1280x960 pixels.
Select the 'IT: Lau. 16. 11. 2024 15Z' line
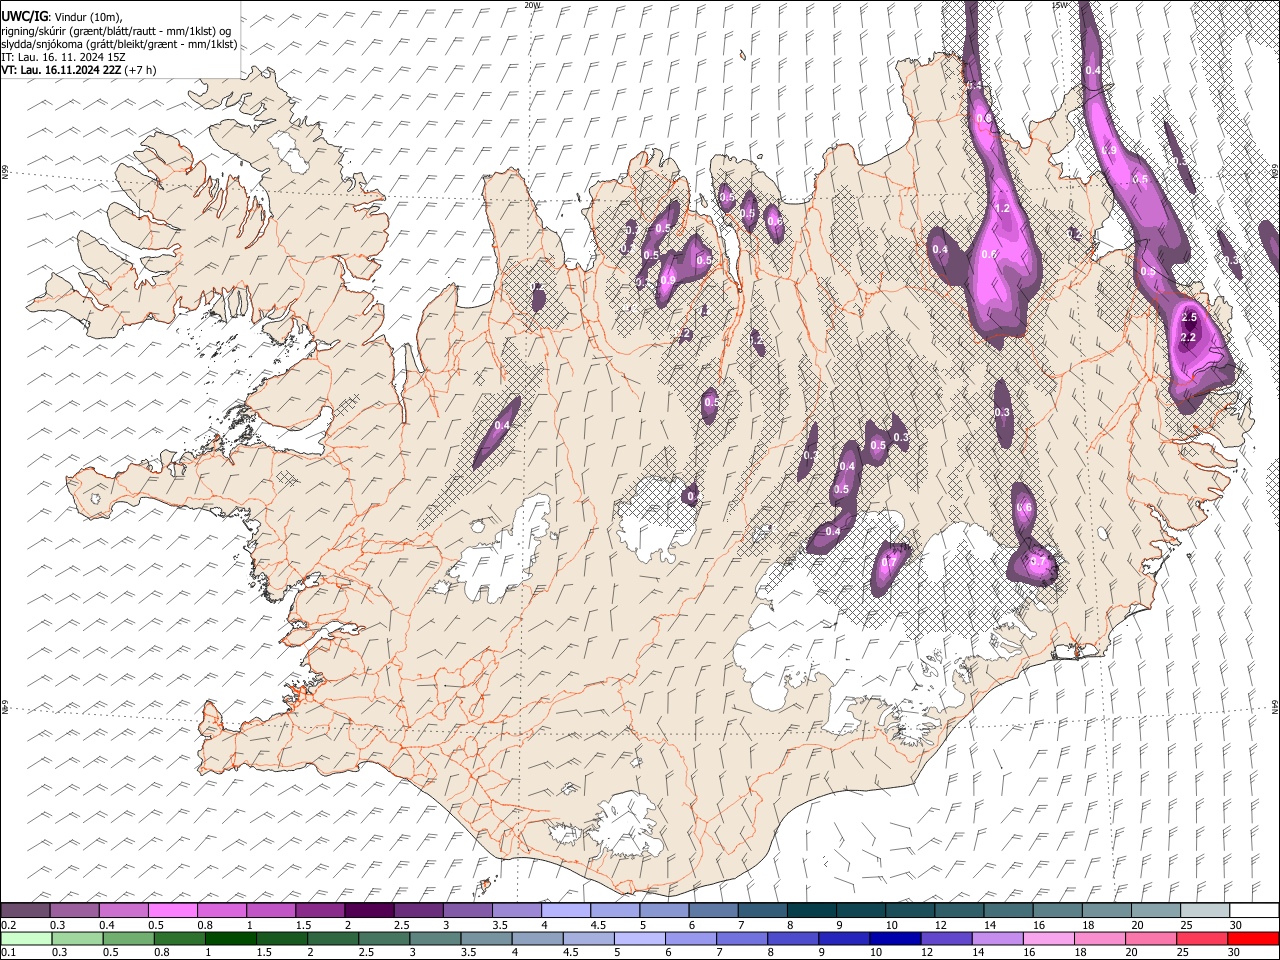pyautogui.click(x=63, y=57)
